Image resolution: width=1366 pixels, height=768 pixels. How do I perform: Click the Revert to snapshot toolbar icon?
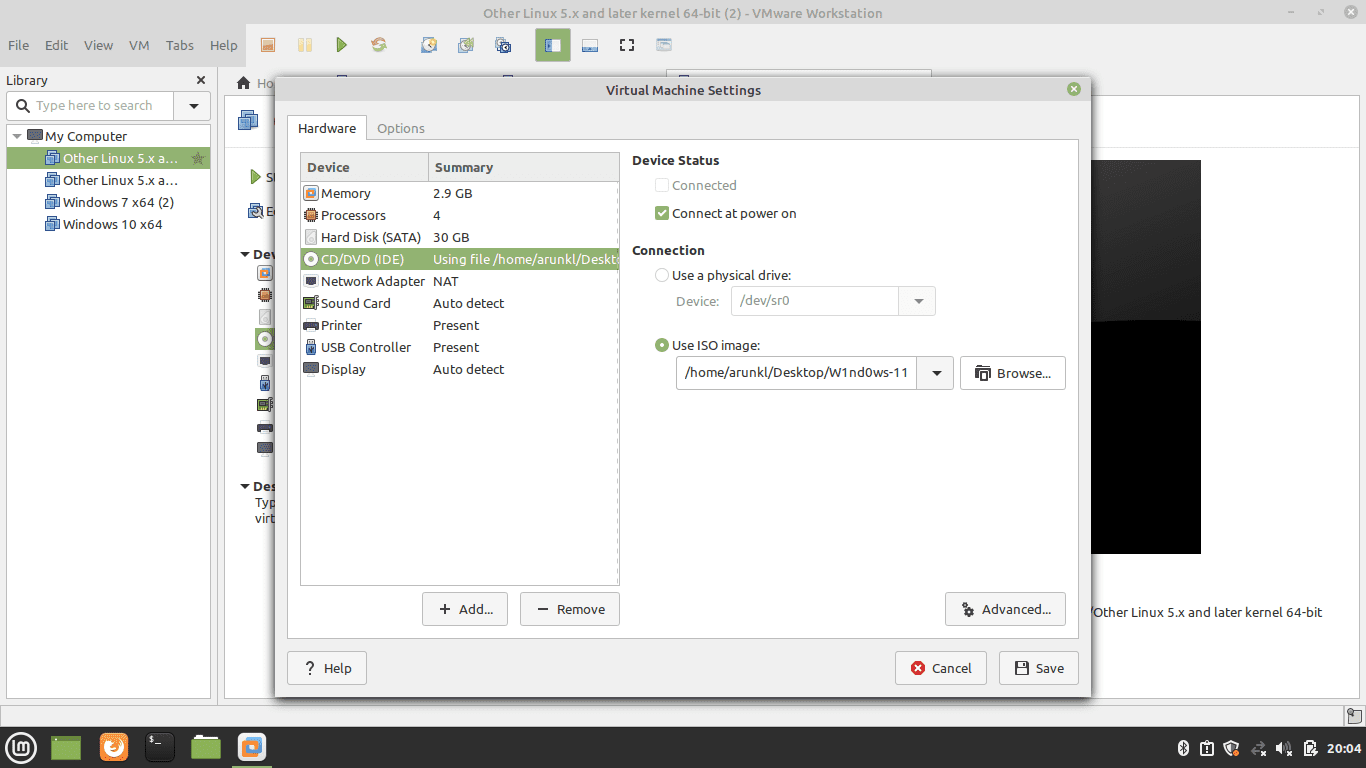pos(466,45)
